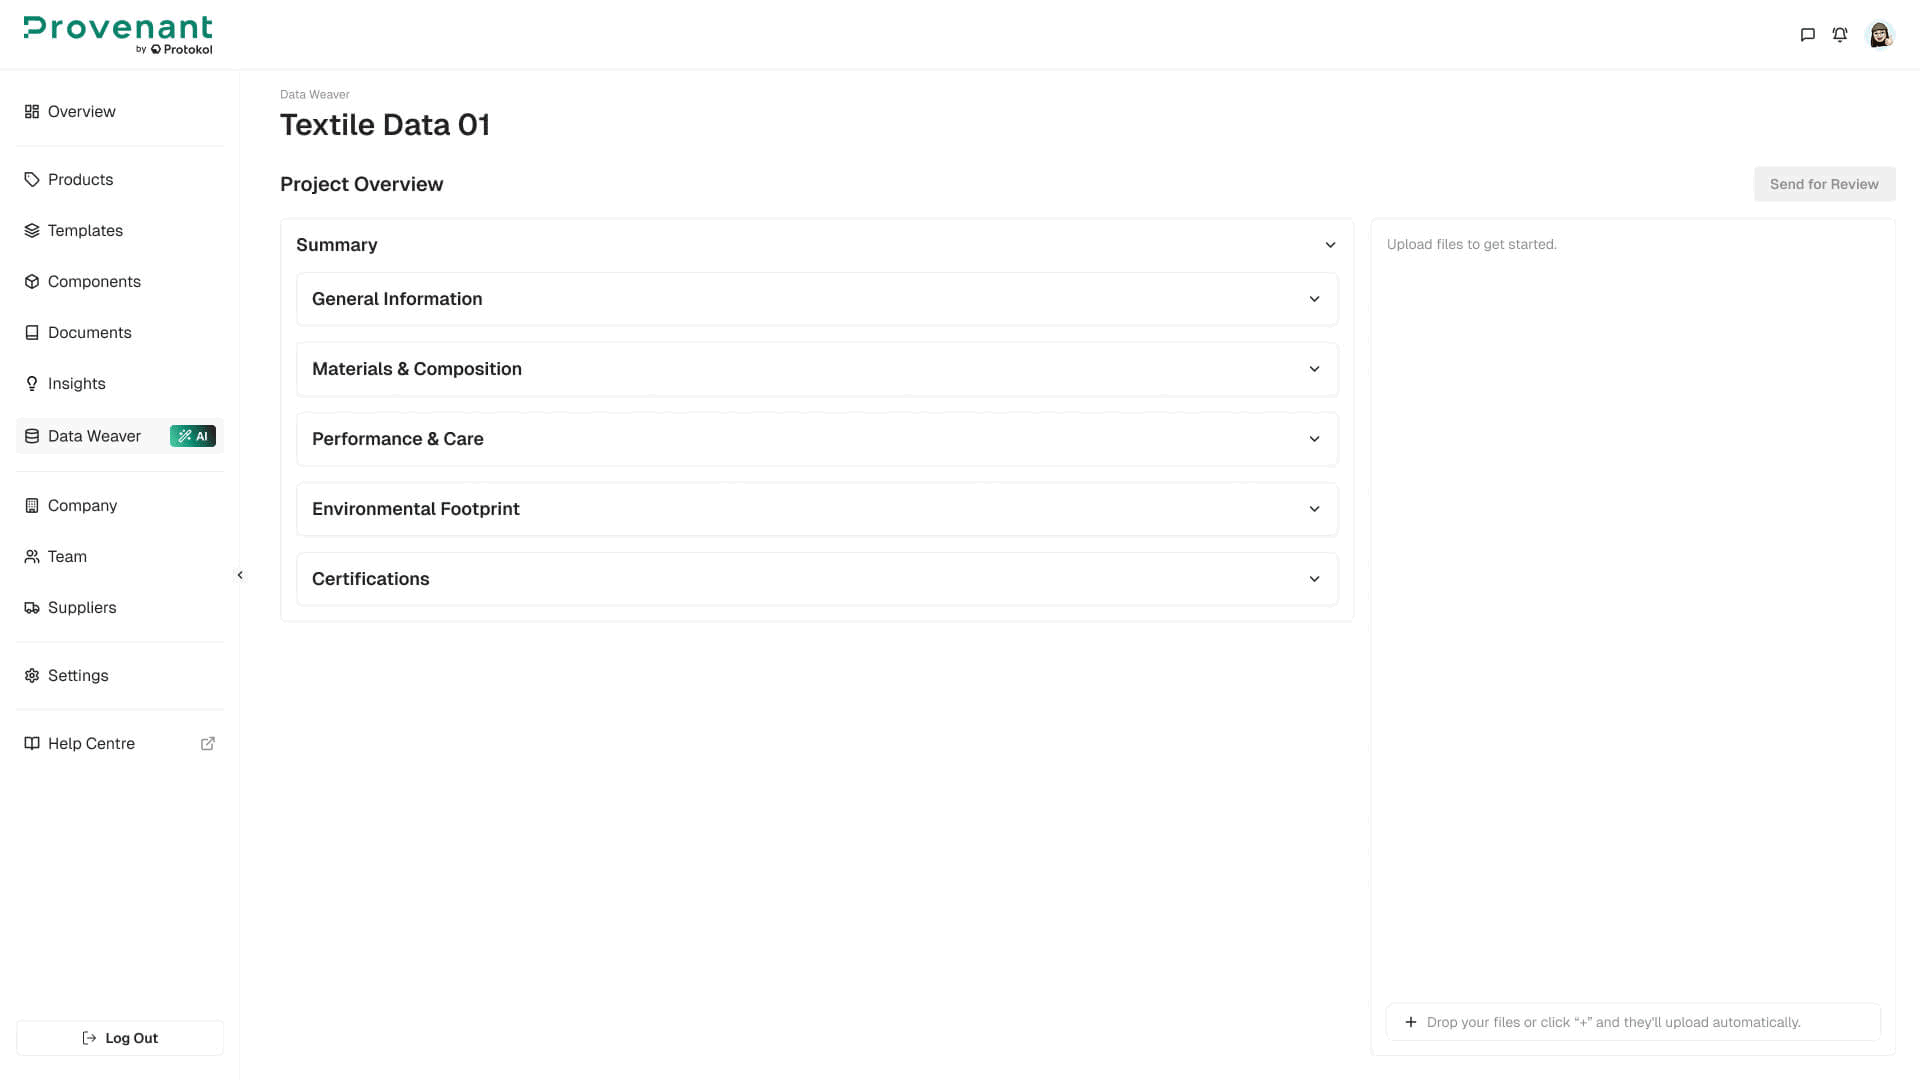
Task: Open Team in the sidebar
Action: point(120,557)
